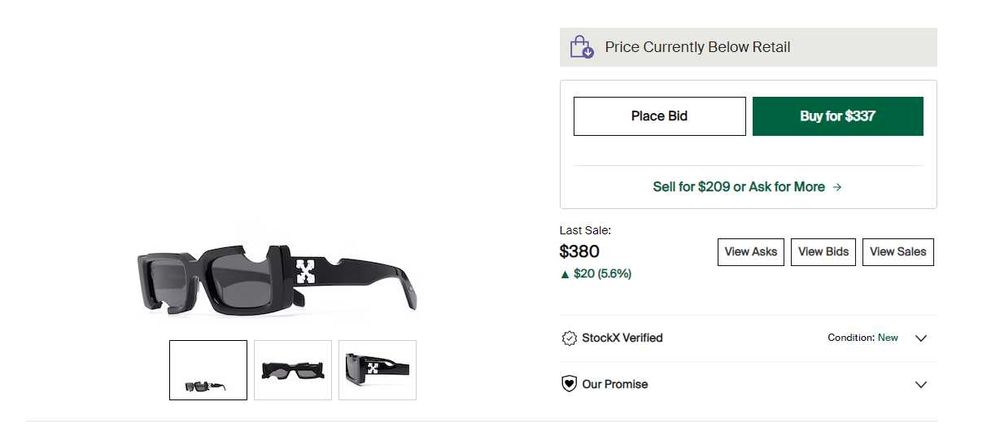Click the StockX Verified checkmark badge icon
Image resolution: width=1000 pixels, height=432 pixels.
tap(569, 338)
